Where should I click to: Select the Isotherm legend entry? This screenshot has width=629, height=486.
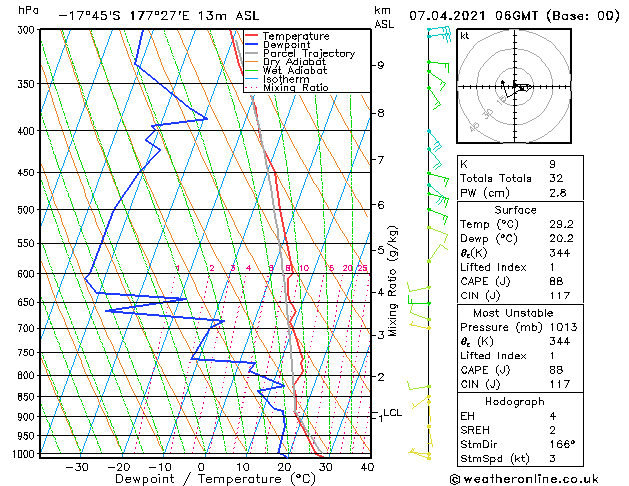pos(278,79)
